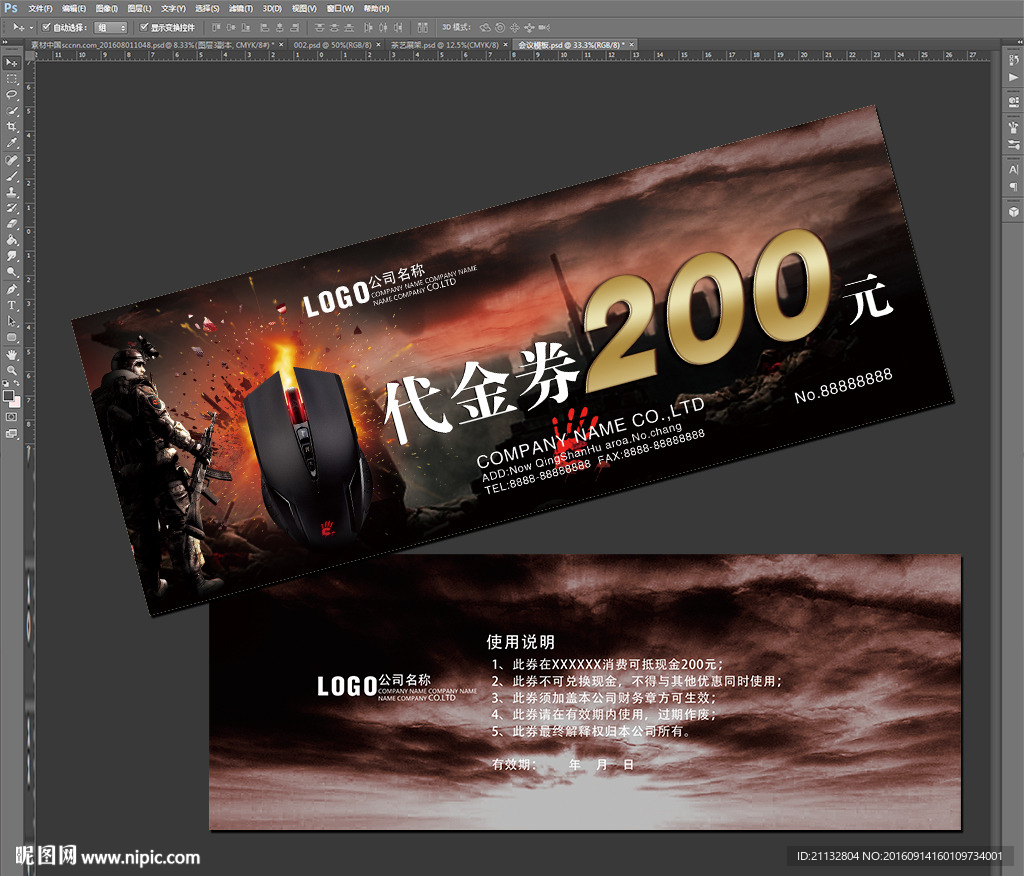Align right edges in options bar
The height and width of the screenshot is (876, 1024).
[x=295, y=27]
